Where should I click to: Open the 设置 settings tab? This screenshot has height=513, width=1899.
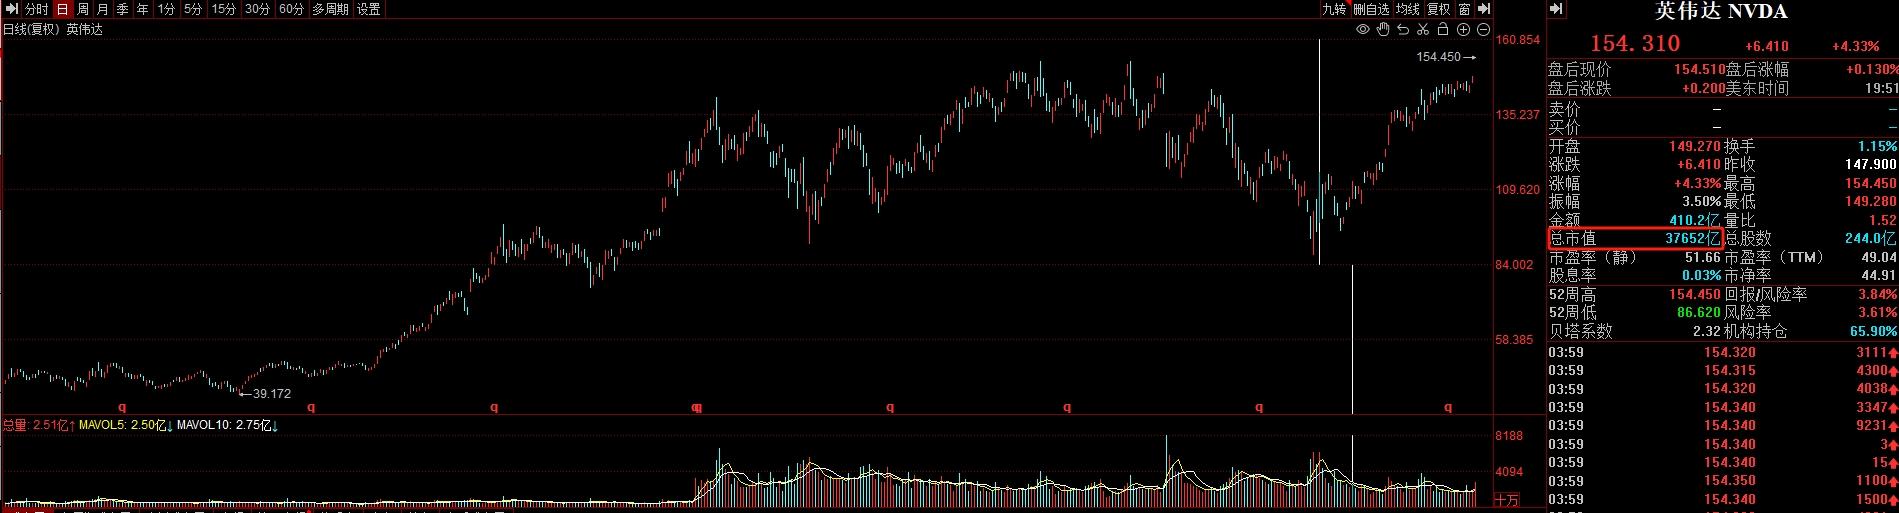(368, 9)
